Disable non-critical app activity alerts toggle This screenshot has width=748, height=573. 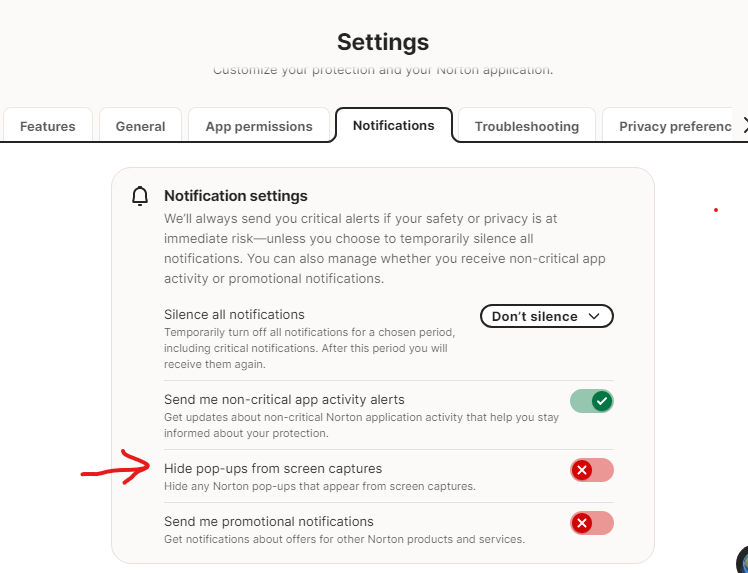[x=591, y=401]
